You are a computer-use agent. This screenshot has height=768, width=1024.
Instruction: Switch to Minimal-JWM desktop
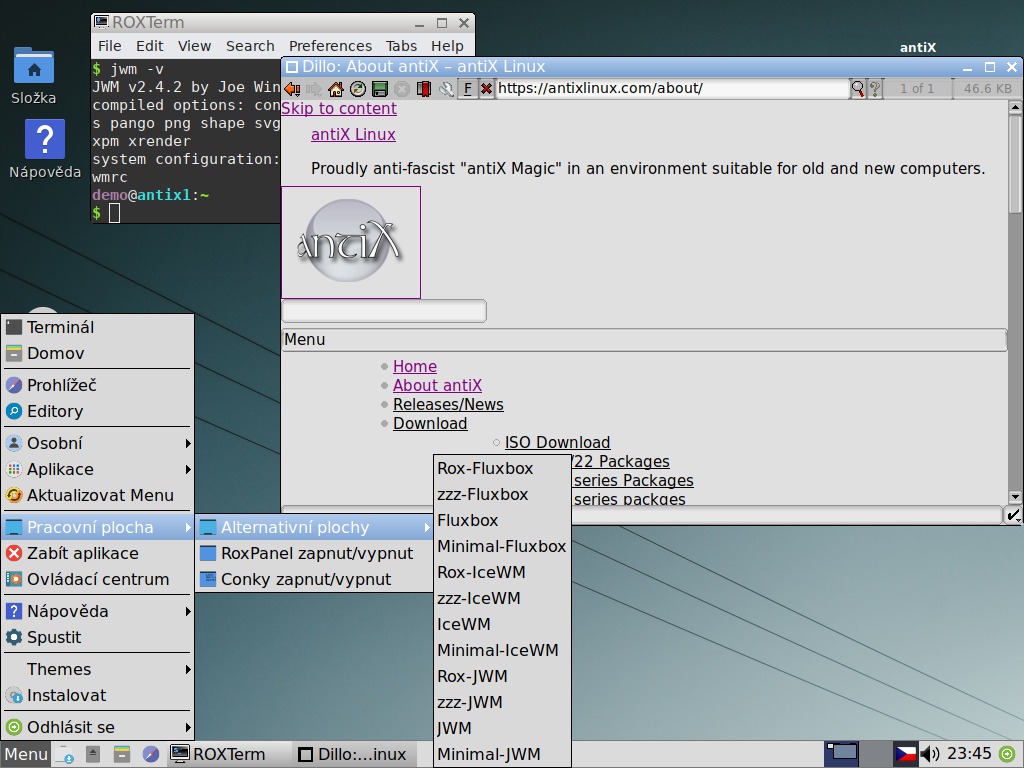point(502,754)
